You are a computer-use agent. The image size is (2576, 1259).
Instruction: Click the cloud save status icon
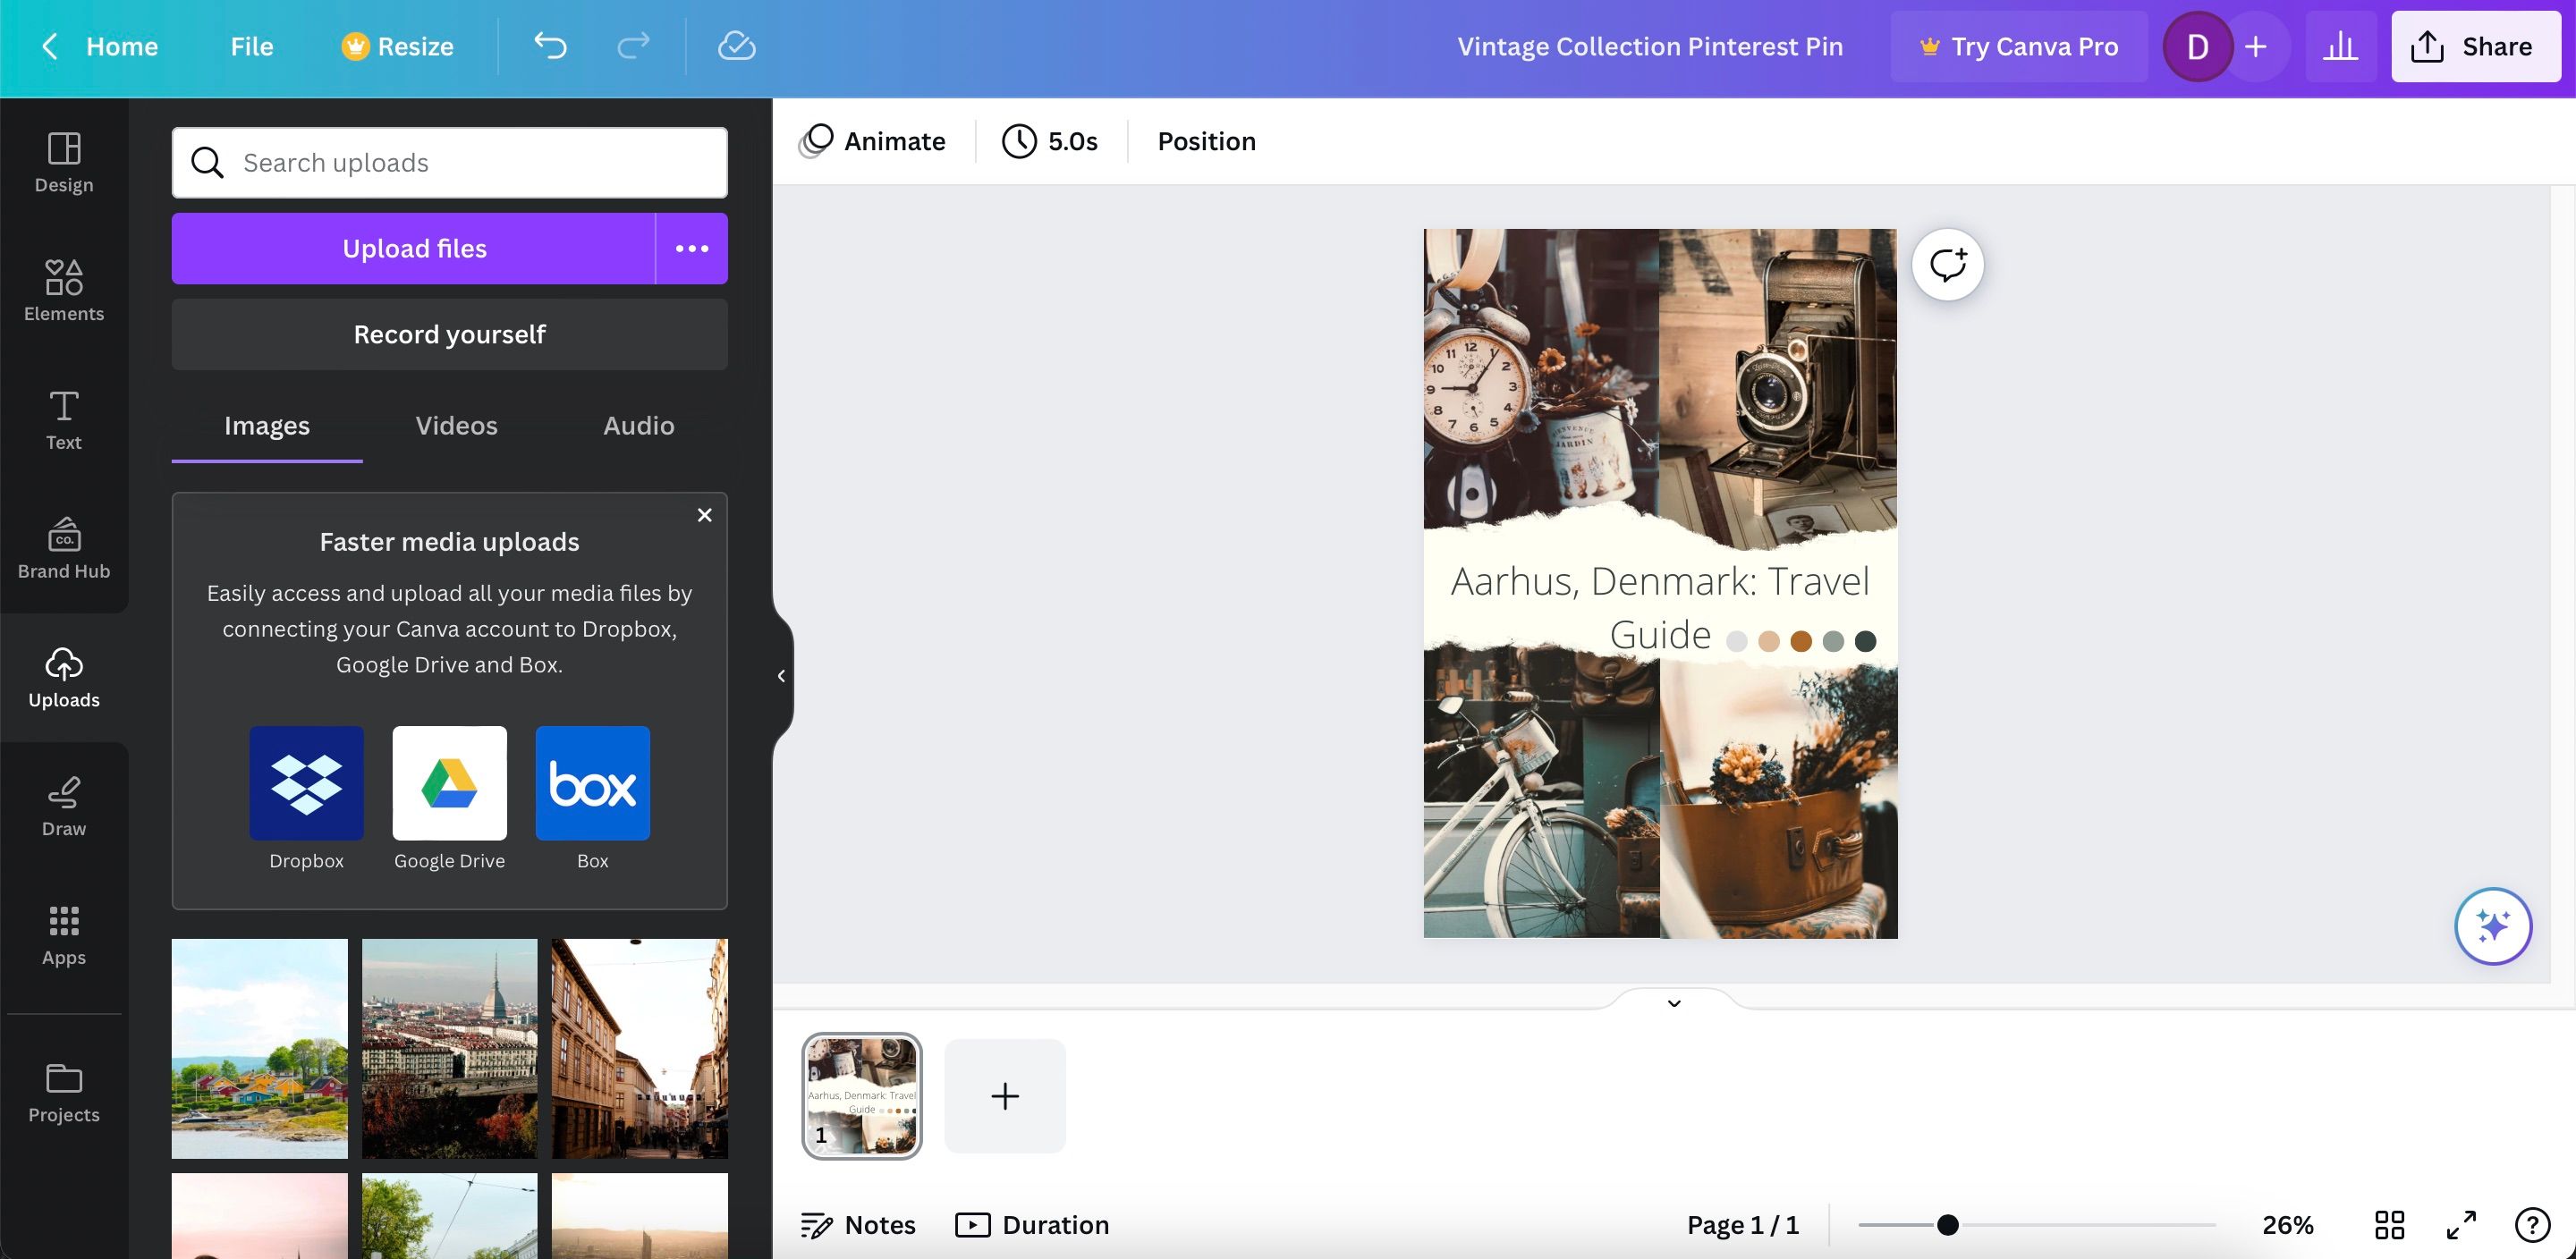(x=736, y=46)
